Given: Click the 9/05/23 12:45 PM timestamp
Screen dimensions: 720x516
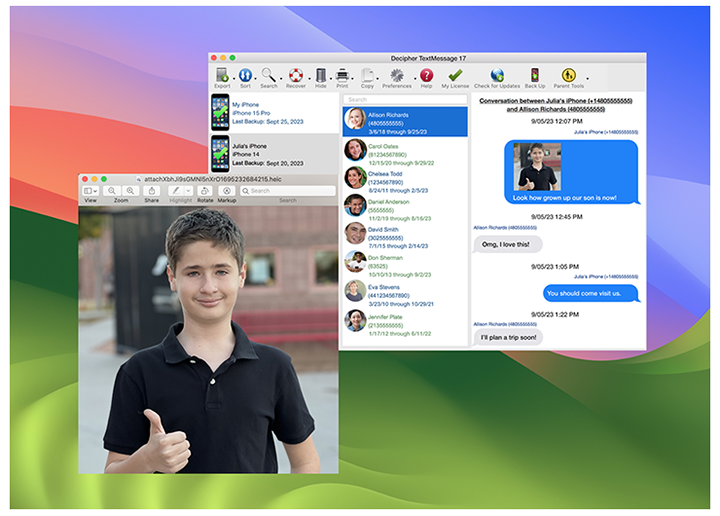Looking at the screenshot, I should [557, 217].
